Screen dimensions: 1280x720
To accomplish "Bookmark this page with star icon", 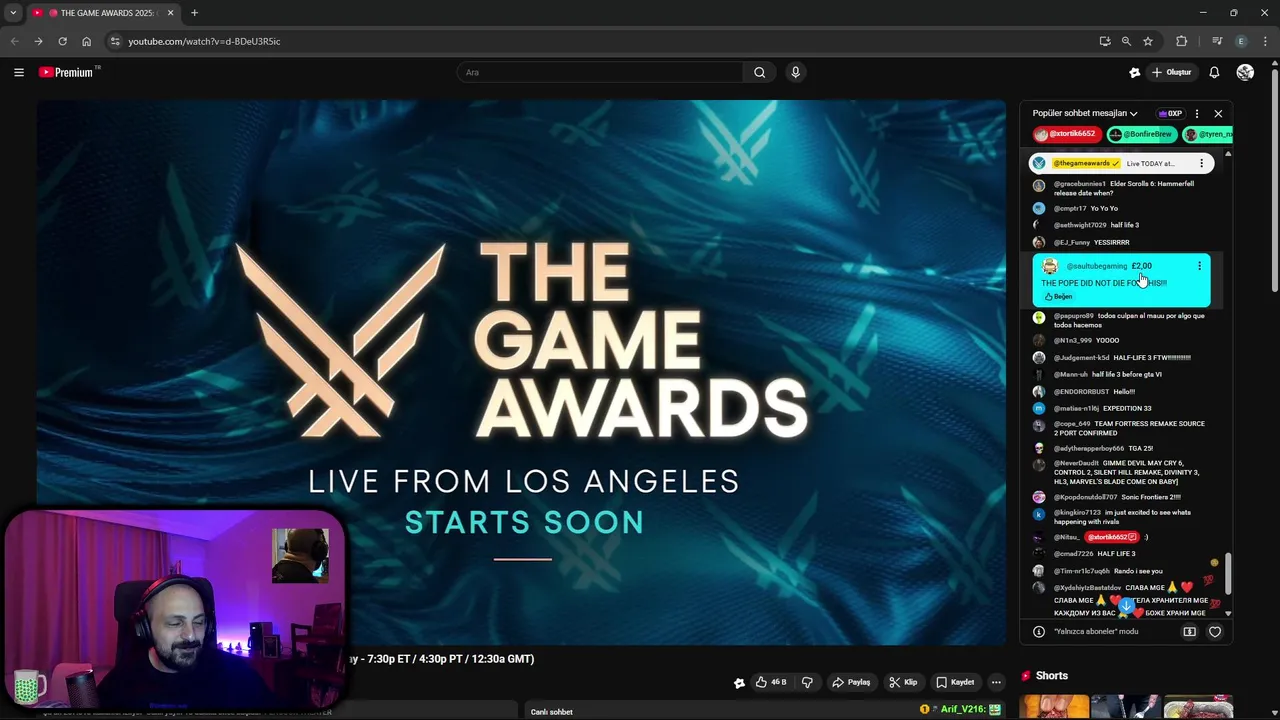I will [x=1148, y=41].
